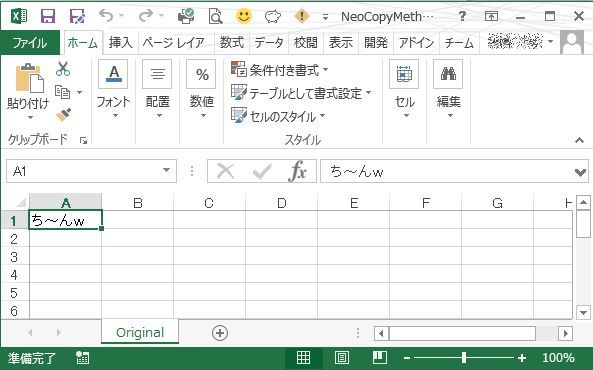Open the user account dropdown
This screenshot has height=370, width=593.
point(550,42)
